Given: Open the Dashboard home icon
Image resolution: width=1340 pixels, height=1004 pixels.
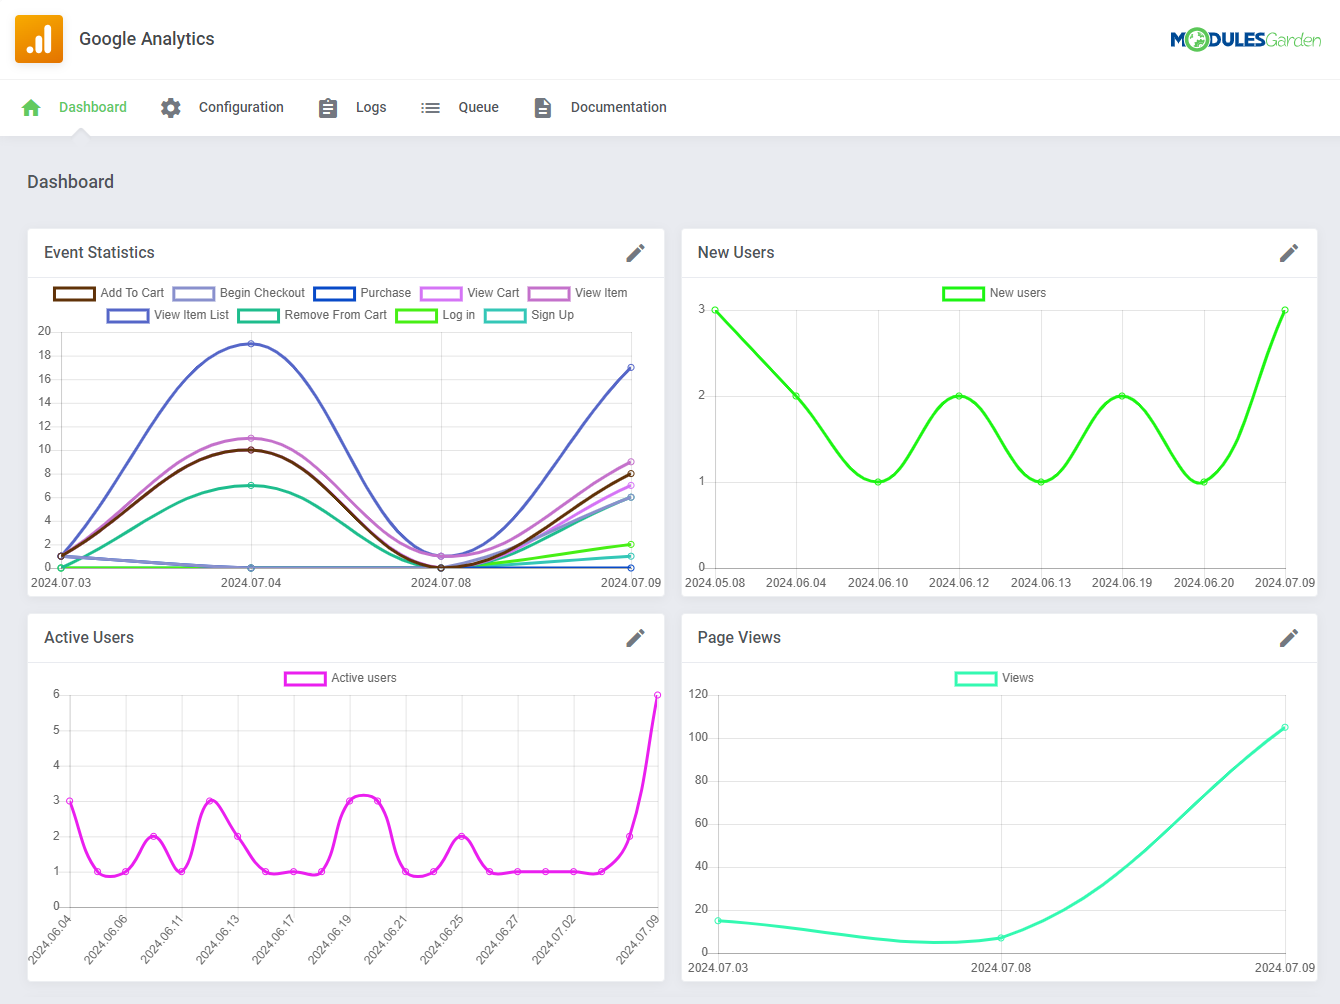Looking at the screenshot, I should click(x=30, y=107).
